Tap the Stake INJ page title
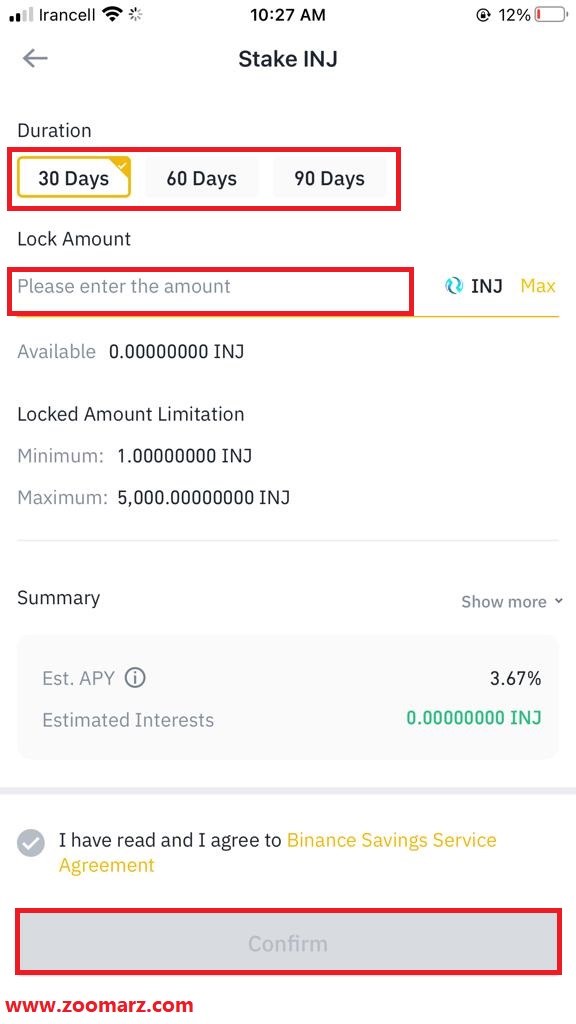Screen dimensions: 576x1024 (x=288, y=59)
